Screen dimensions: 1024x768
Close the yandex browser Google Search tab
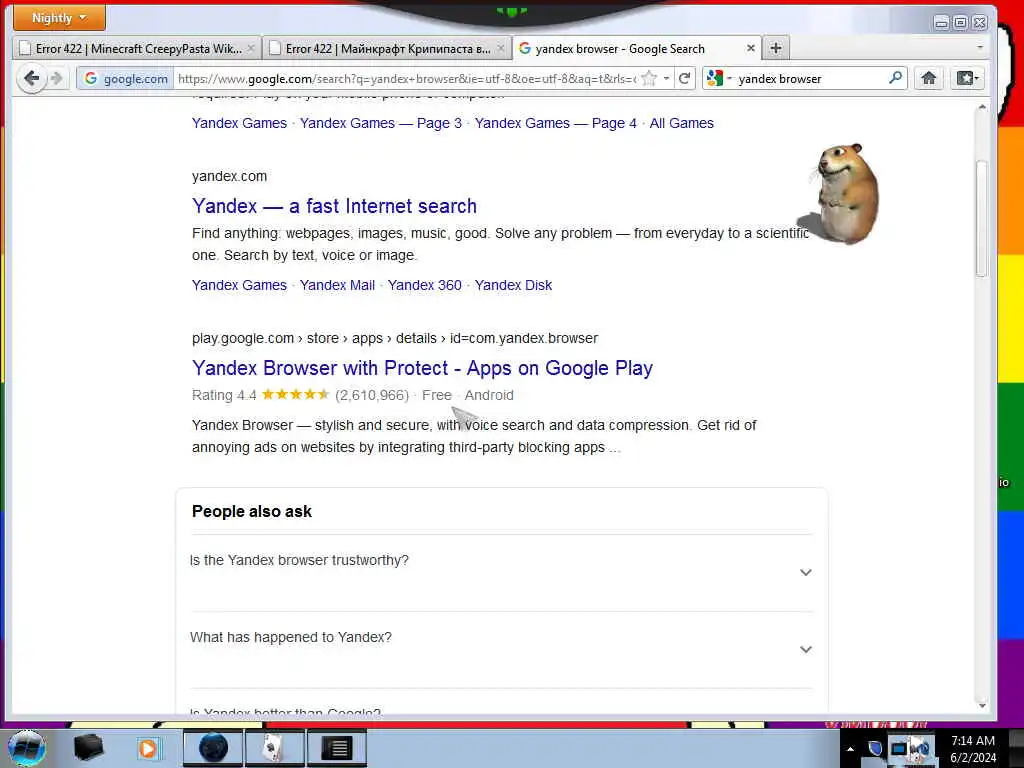click(750, 48)
